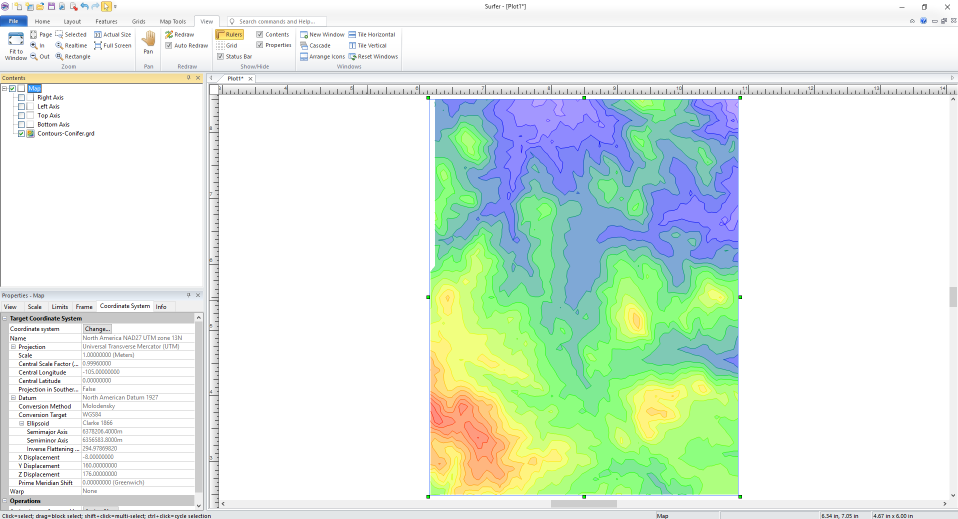Click the open folder icon in quick access toolbar

point(40,7)
